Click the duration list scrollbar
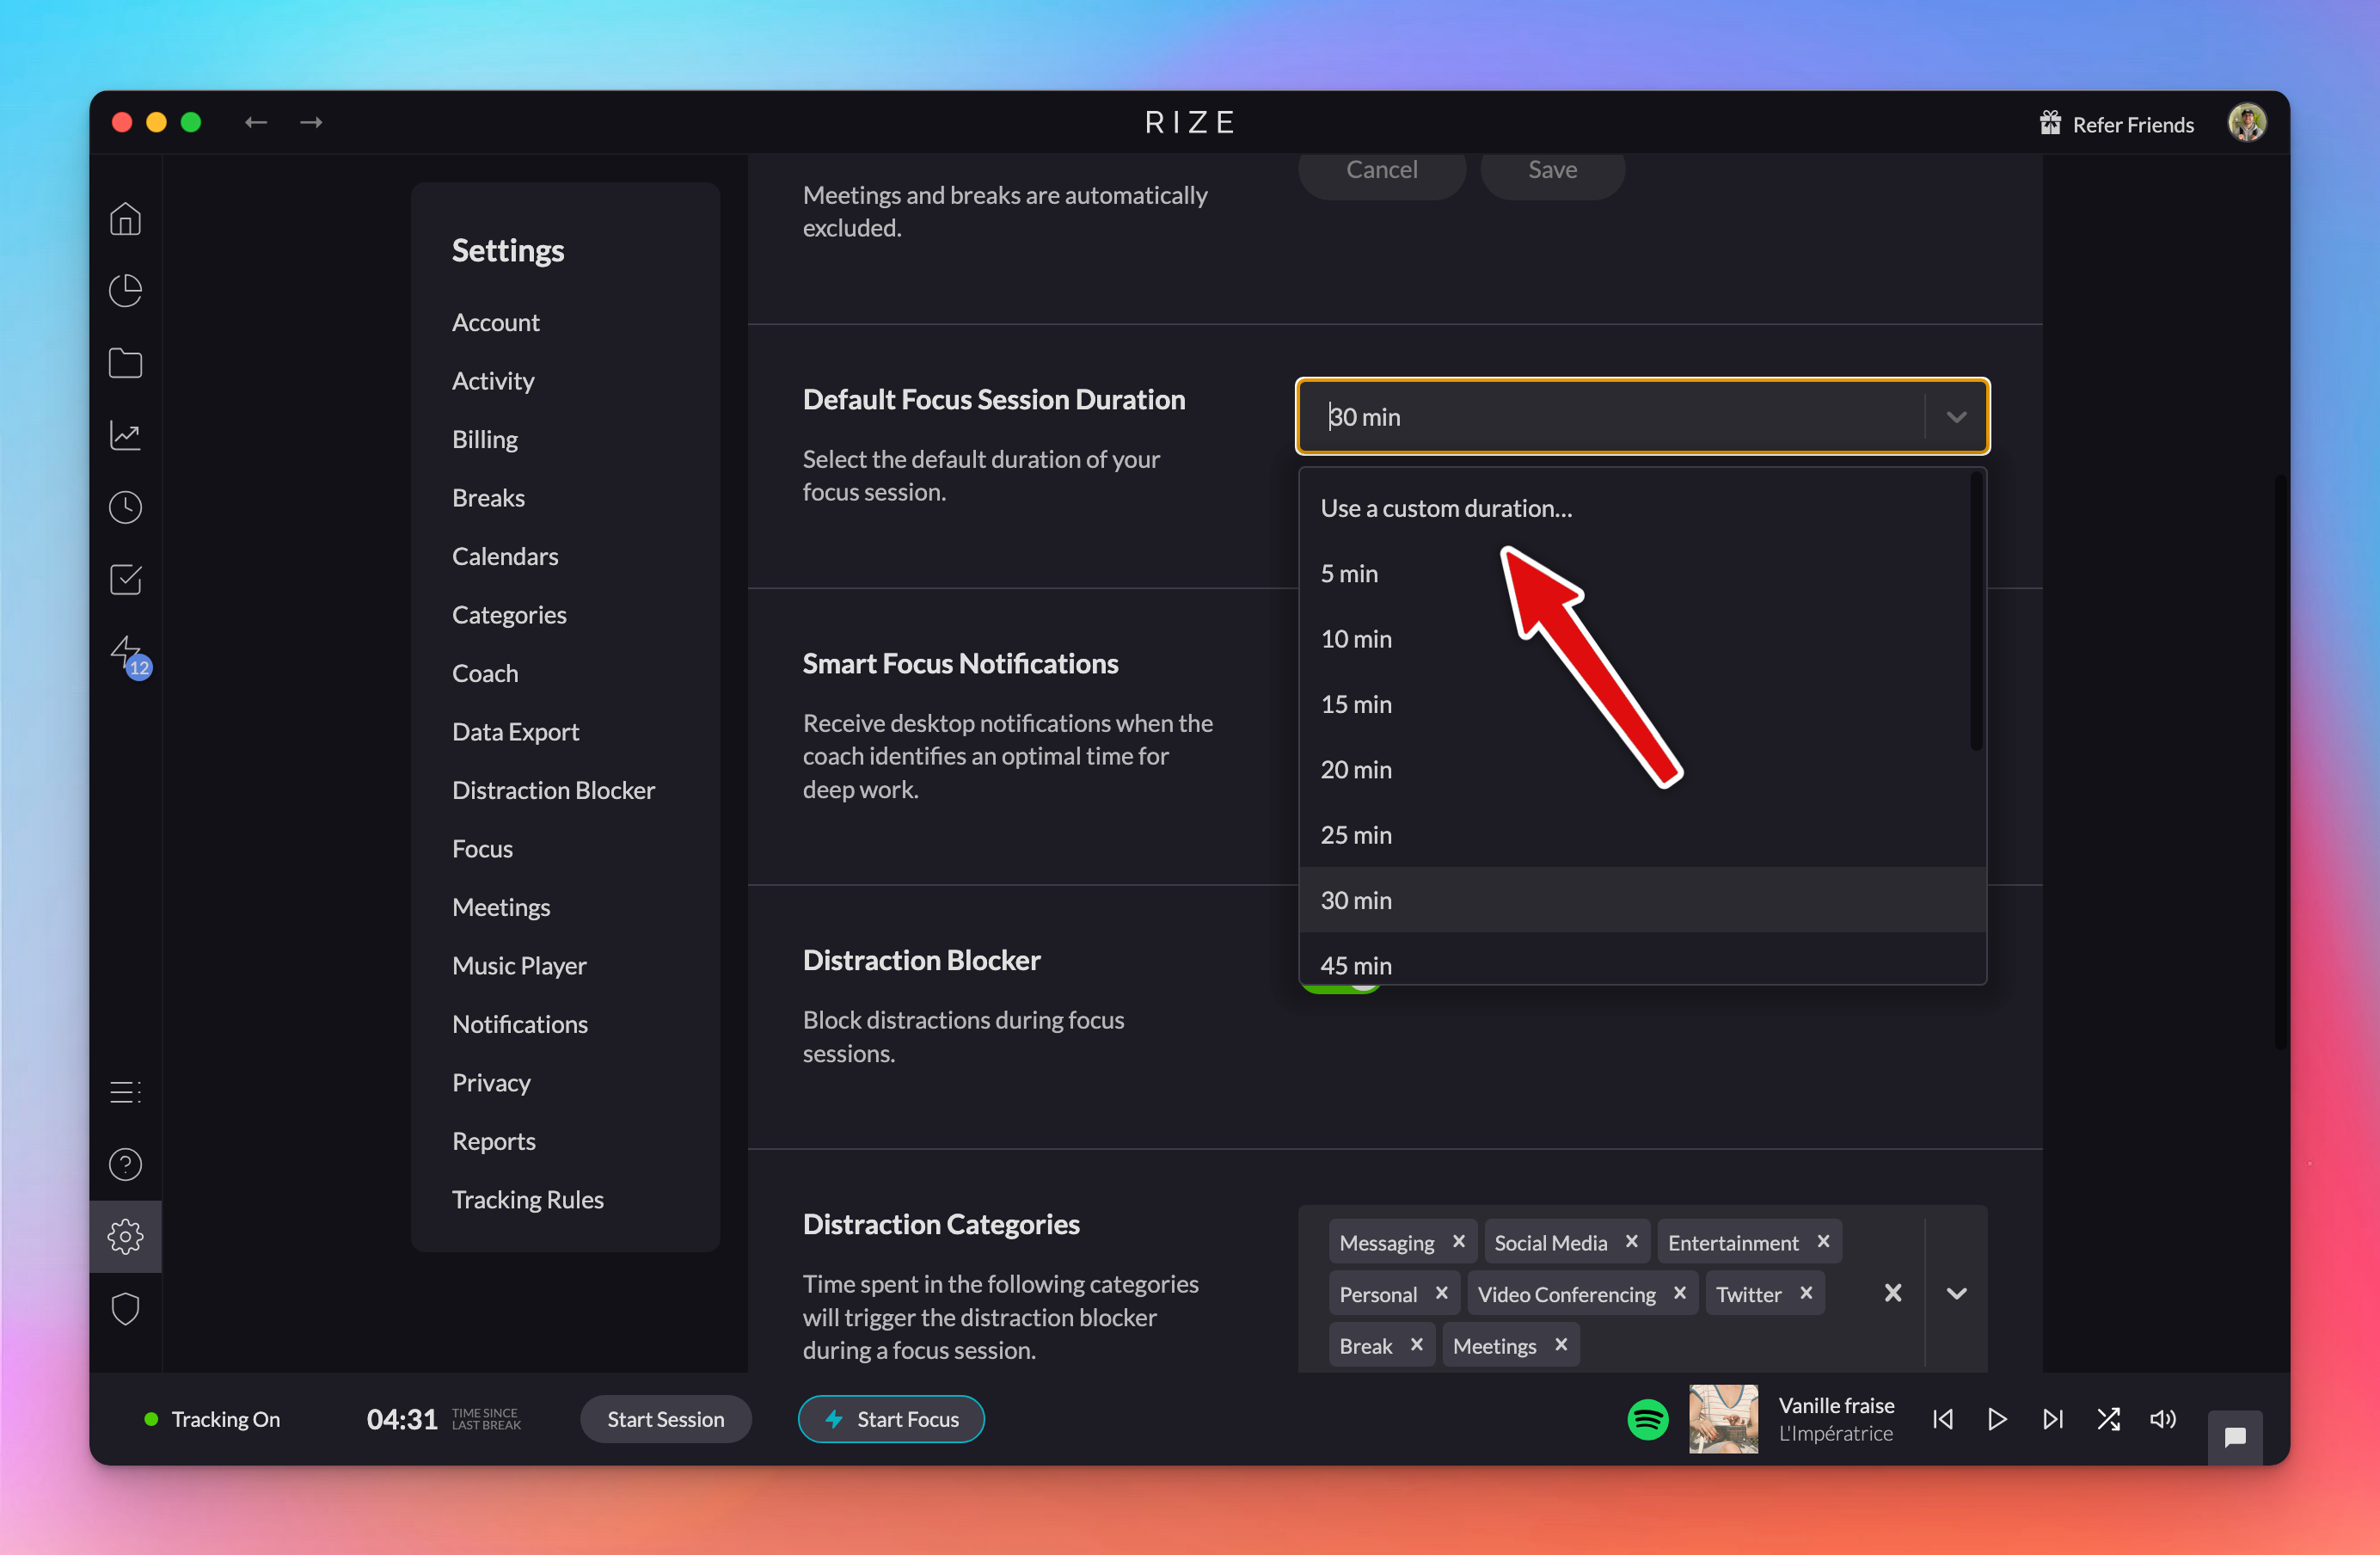Image resolution: width=2380 pixels, height=1555 pixels. pos(1976,612)
